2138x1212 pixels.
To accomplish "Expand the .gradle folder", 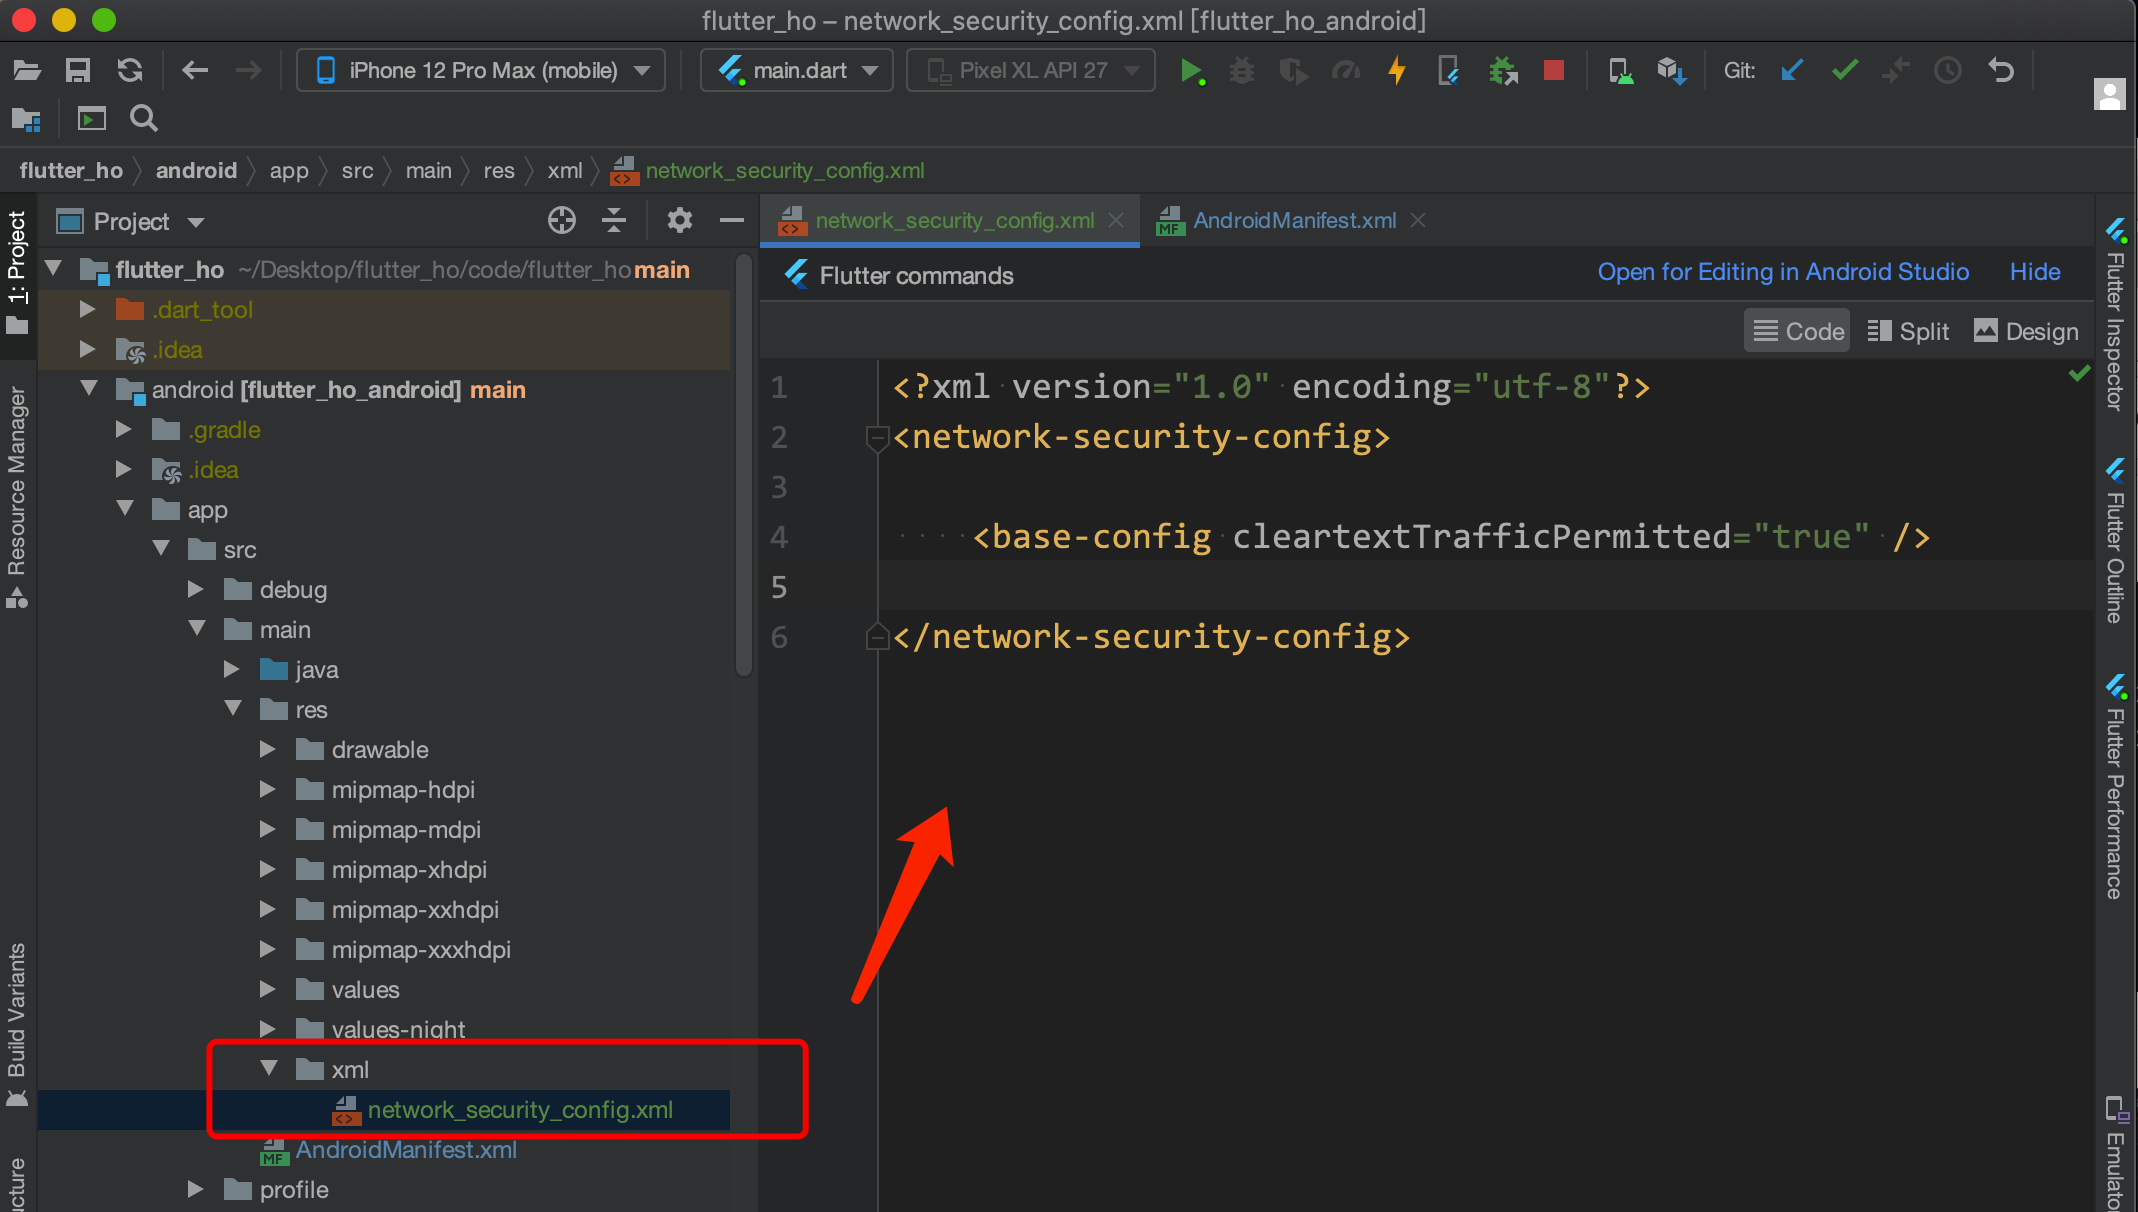I will click(x=123, y=429).
